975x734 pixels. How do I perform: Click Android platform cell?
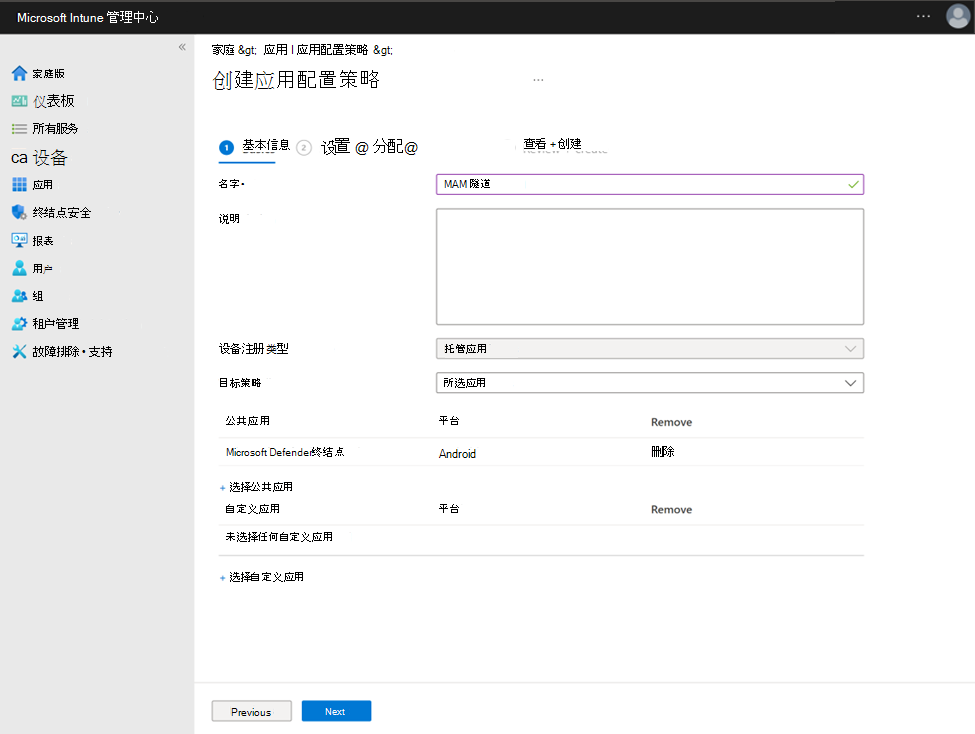tap(457, 453)
